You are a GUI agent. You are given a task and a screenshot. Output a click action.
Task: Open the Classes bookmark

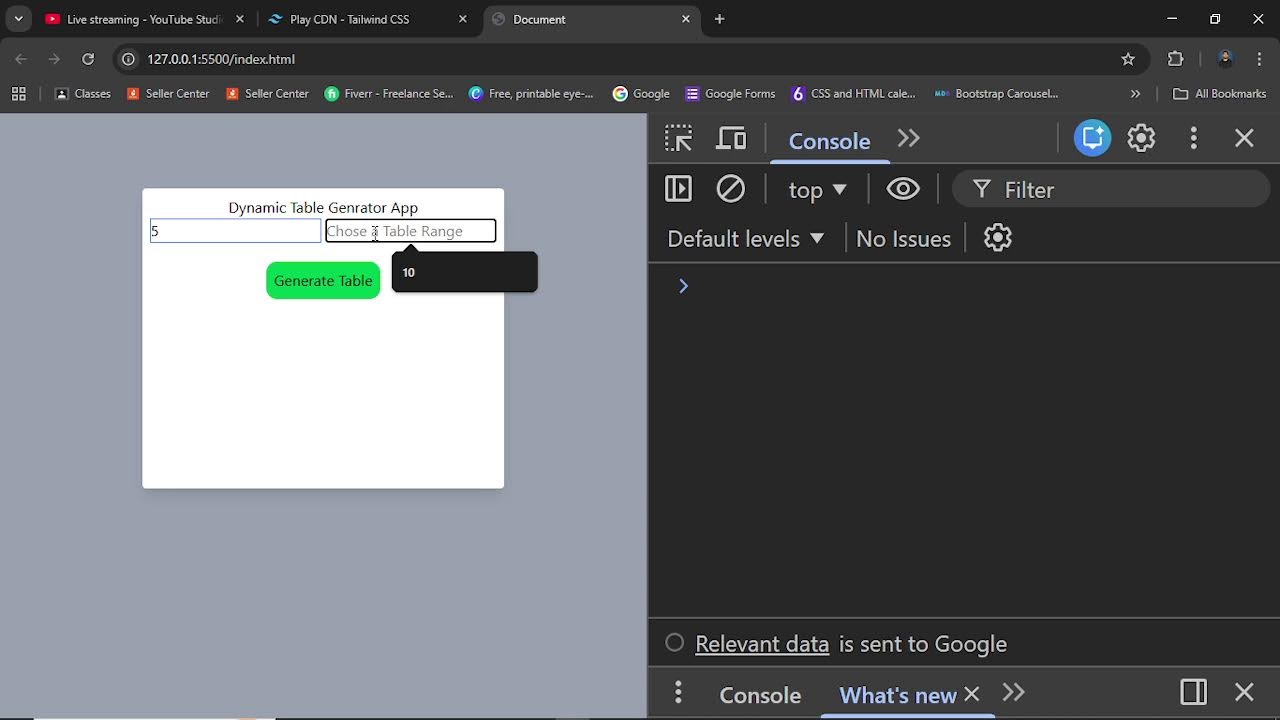(83, 93)
